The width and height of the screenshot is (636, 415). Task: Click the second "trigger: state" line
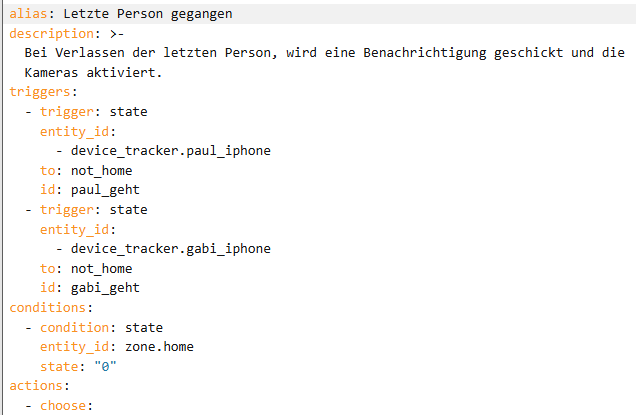(x=93, y=210)
